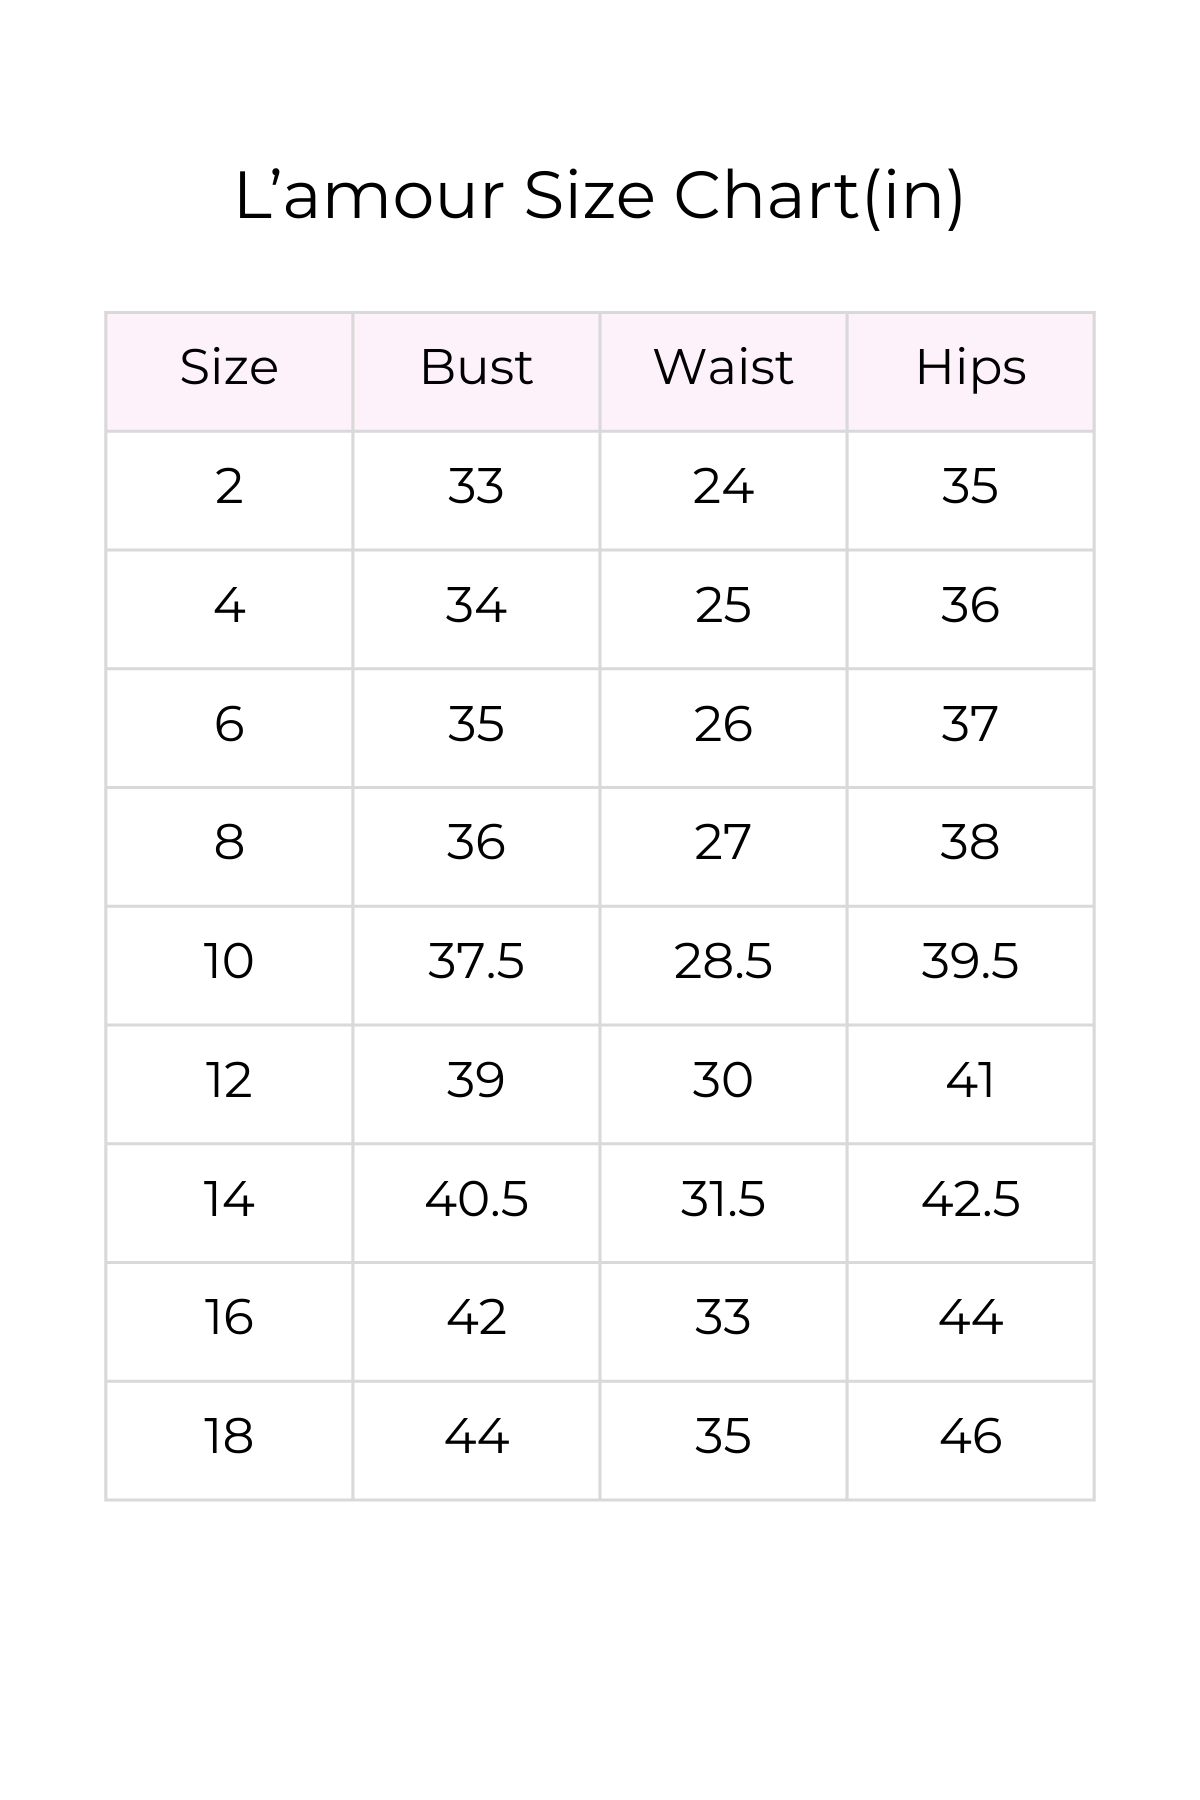
Task: Click the waist value 31.5
Action: pyautogui.click(x=723, y=1199)
